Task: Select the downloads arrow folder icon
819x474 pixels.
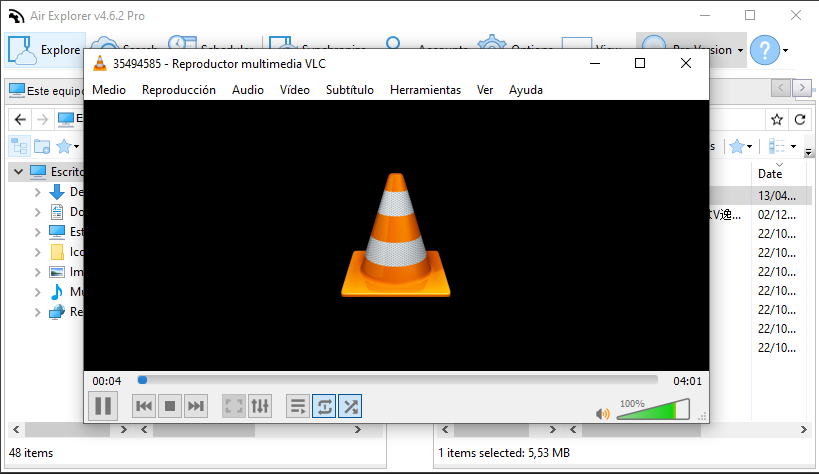Action: 56,192
